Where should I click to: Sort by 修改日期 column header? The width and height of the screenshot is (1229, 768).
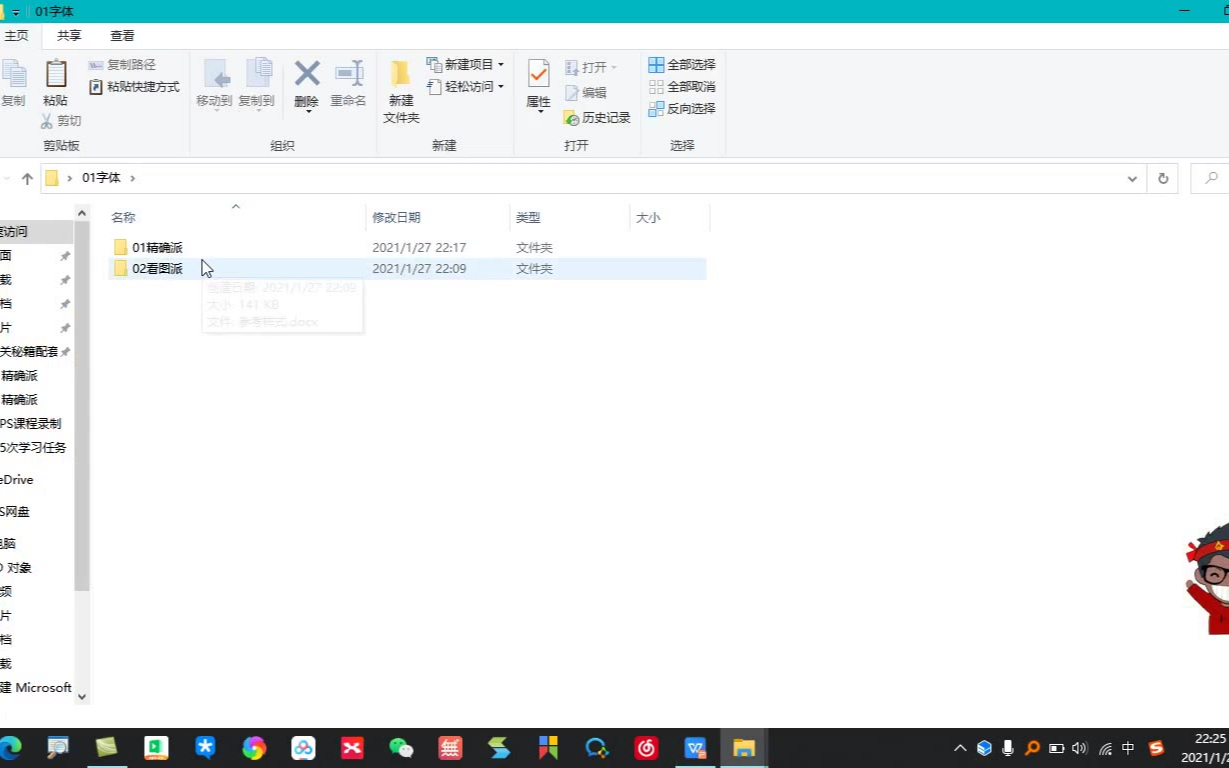[396, 217]
